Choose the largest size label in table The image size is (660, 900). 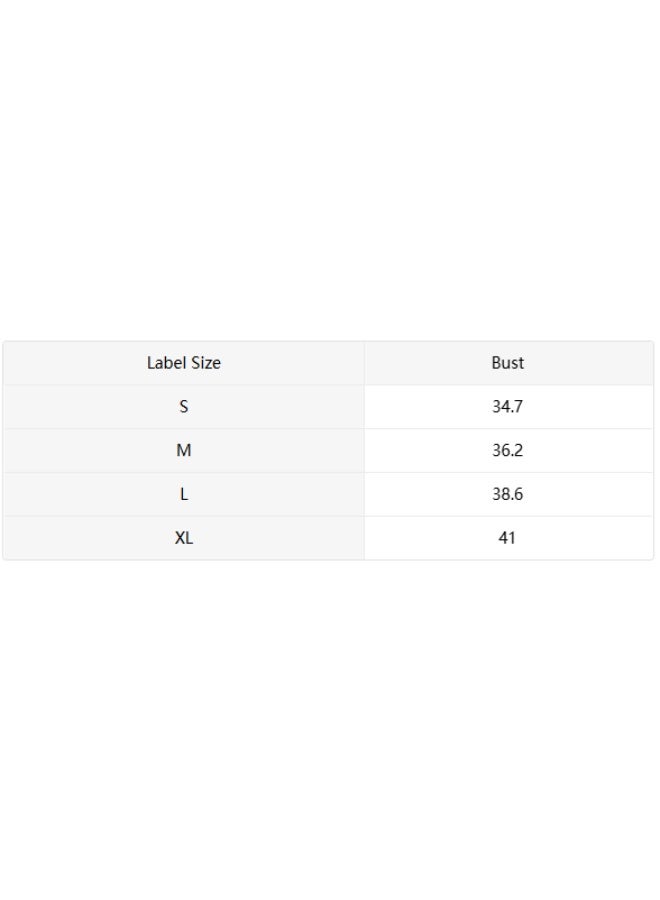point(184,538)
